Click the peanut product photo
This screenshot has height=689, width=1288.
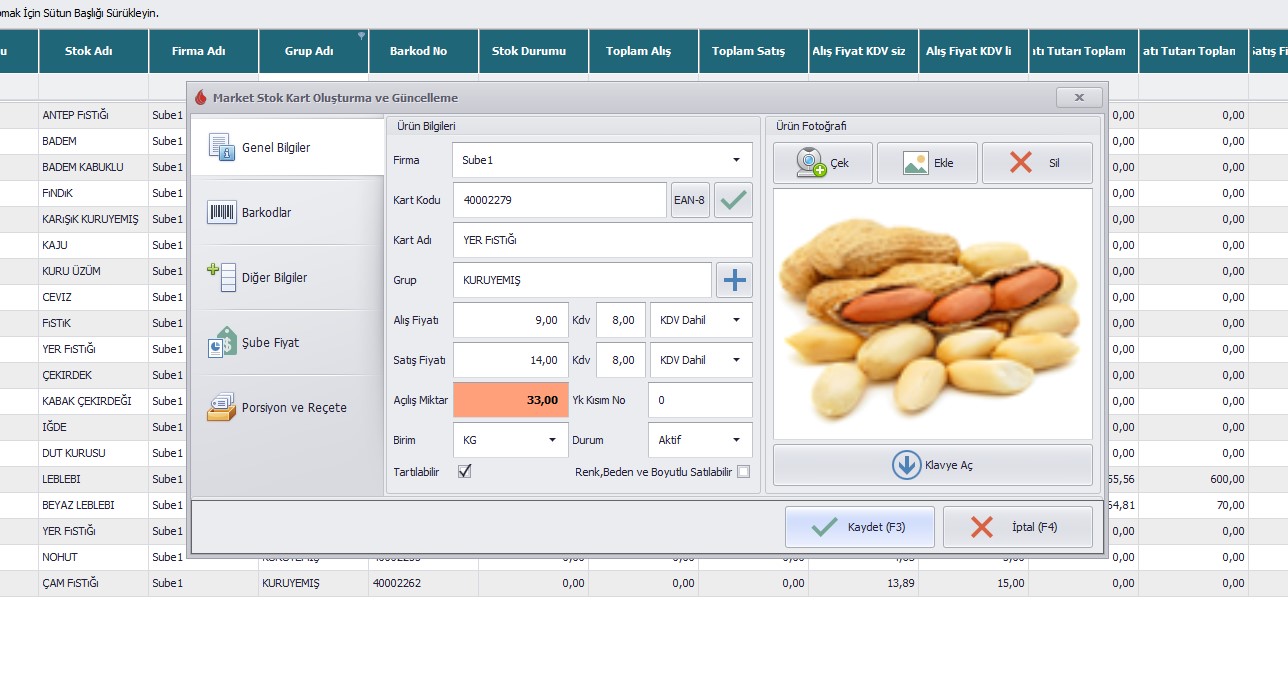pos(932,314)
